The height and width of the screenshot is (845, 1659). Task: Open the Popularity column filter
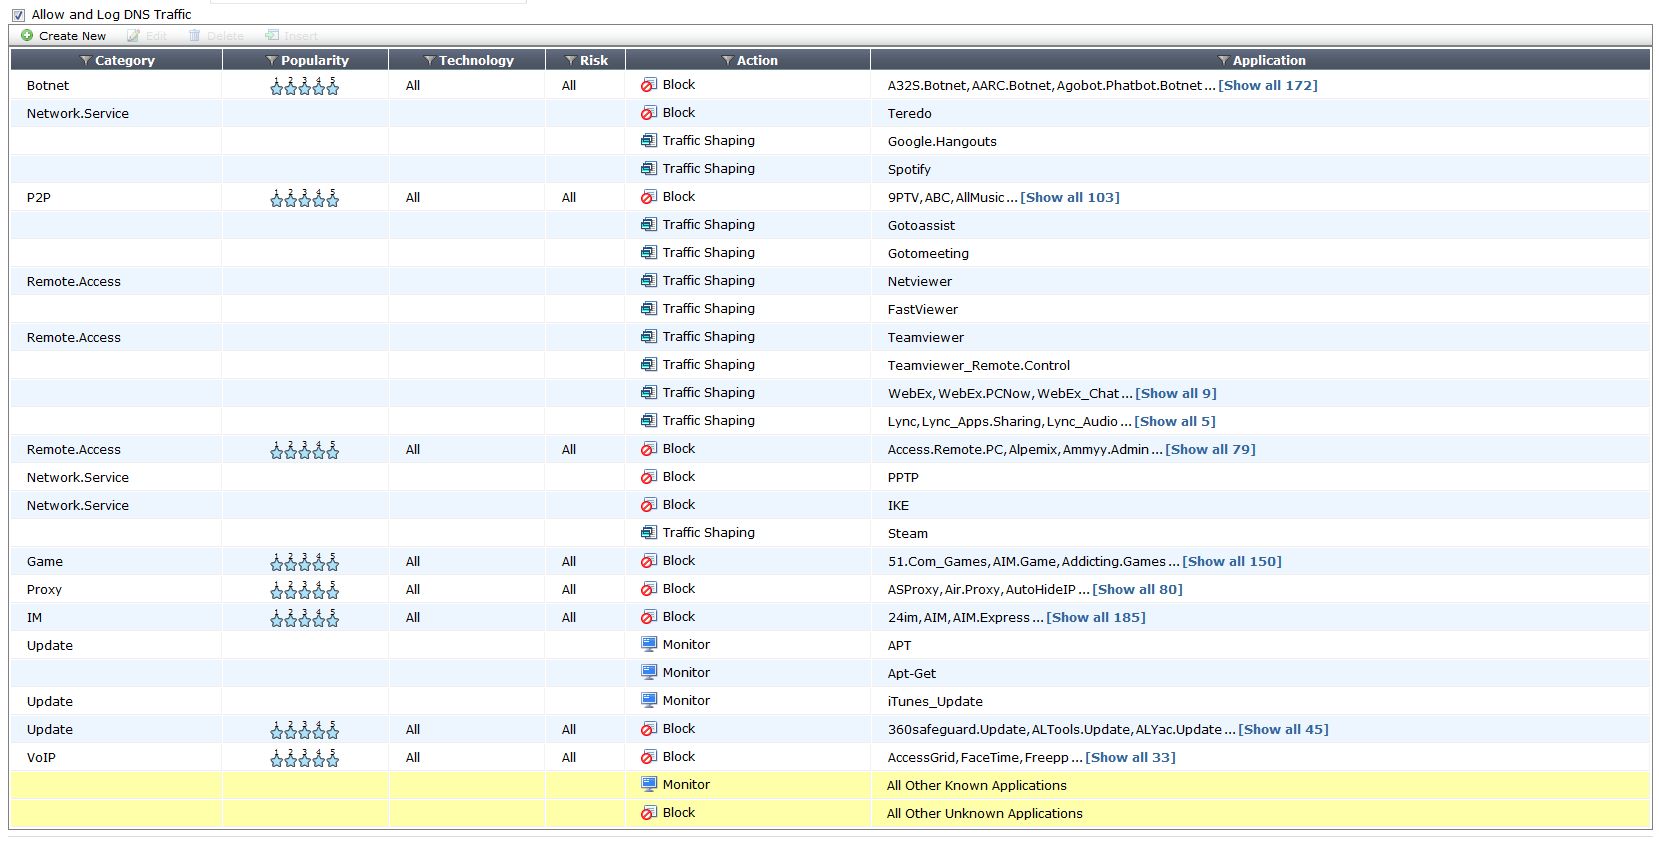click(x=272, y=61)
